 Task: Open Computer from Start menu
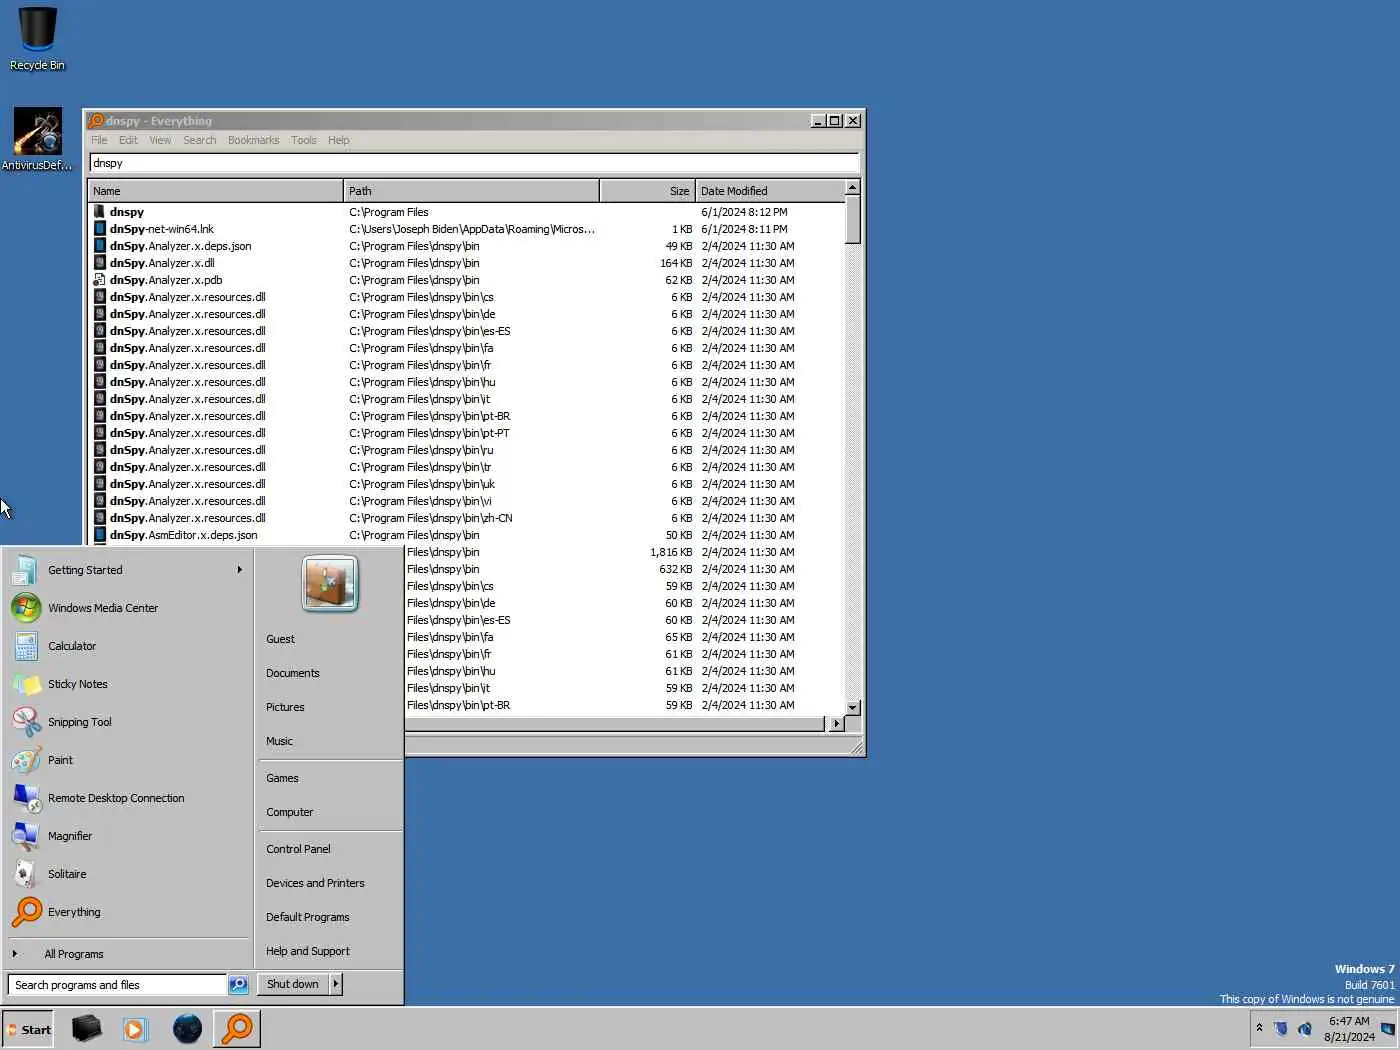pos(289,812)
